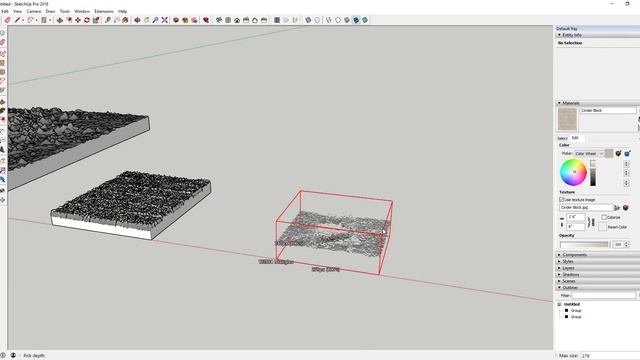Switch to the Select tab in Materials

(x=562, y=138)
